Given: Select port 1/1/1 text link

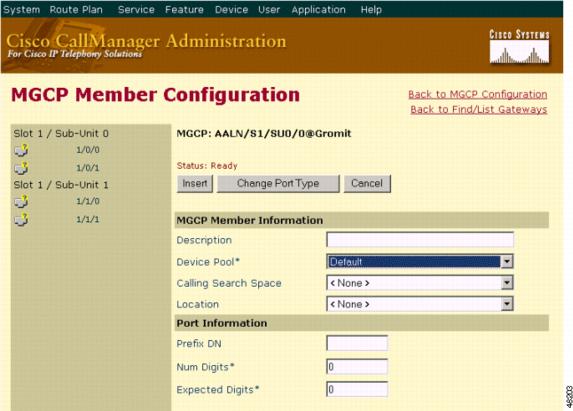Looking at the screenshot, I should [x=88, y=220].
